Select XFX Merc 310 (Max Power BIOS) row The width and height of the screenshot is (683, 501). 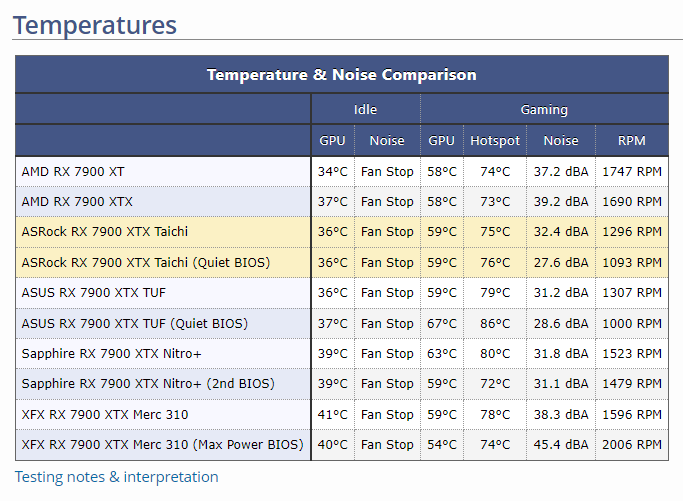(162, 445)
